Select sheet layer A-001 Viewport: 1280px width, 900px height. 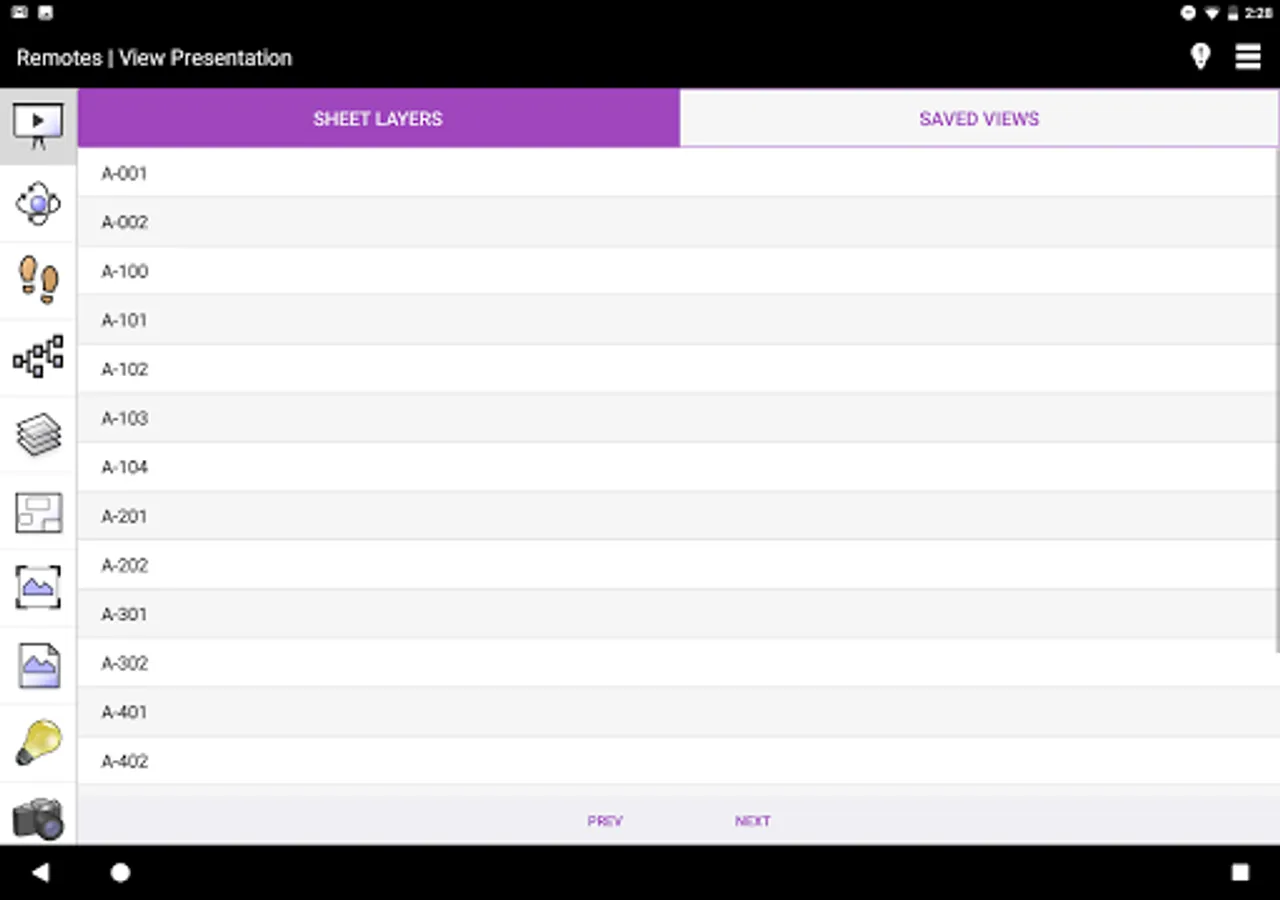[678, 173]
